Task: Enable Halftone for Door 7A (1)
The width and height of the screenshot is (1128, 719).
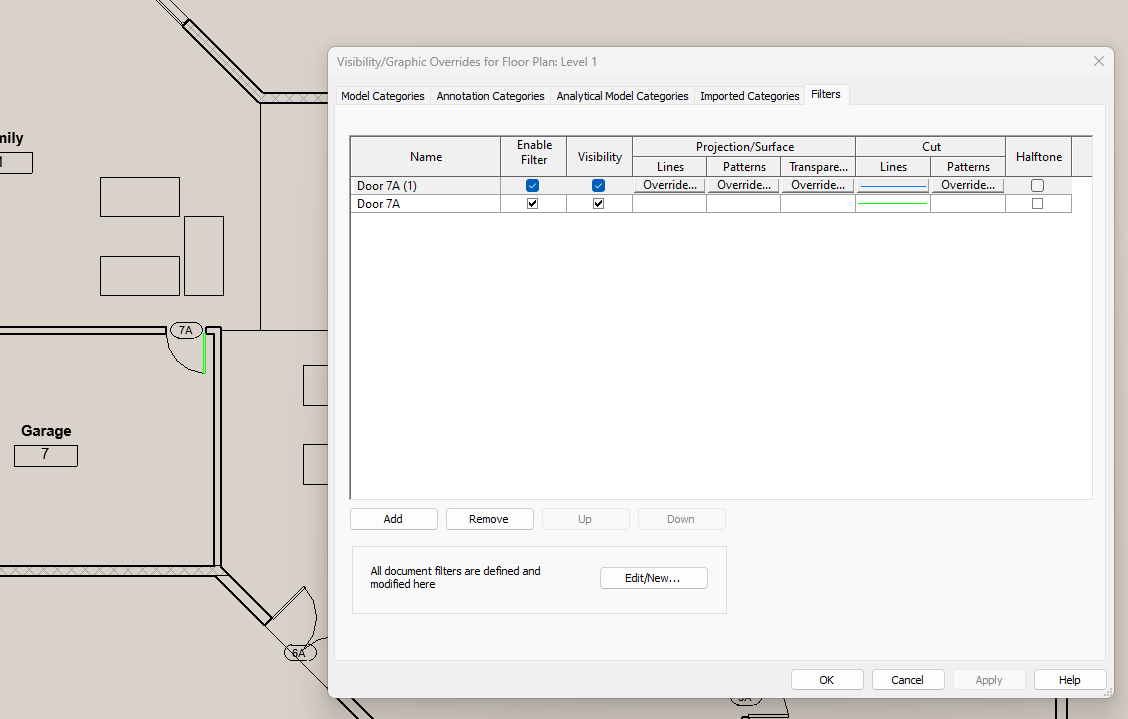Action: click(1037, 185)
